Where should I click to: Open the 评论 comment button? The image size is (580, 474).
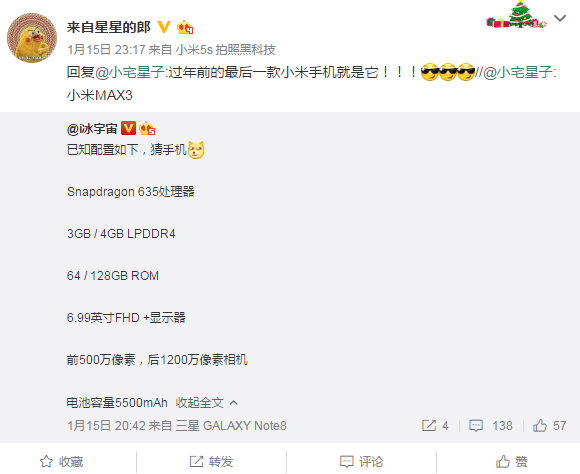point(361,461)
